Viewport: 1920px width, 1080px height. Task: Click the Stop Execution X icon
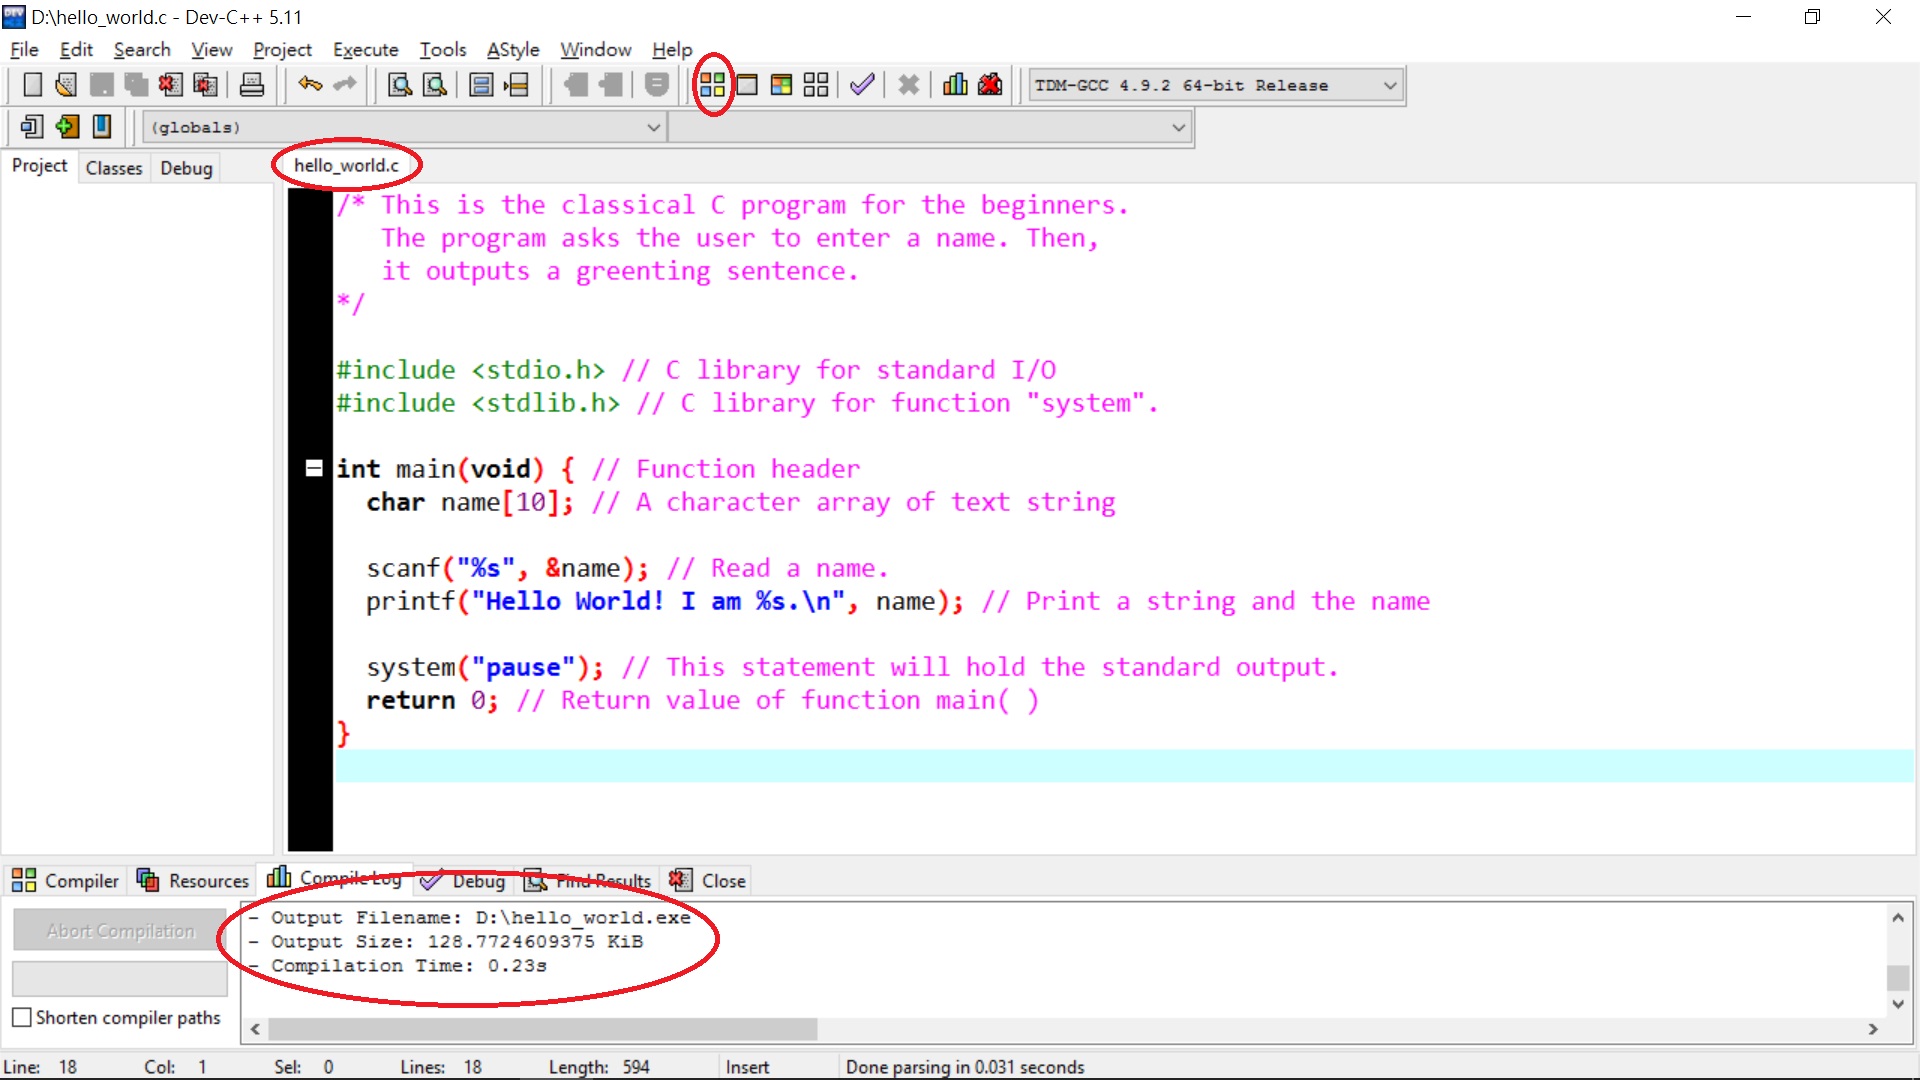(908, 85)
